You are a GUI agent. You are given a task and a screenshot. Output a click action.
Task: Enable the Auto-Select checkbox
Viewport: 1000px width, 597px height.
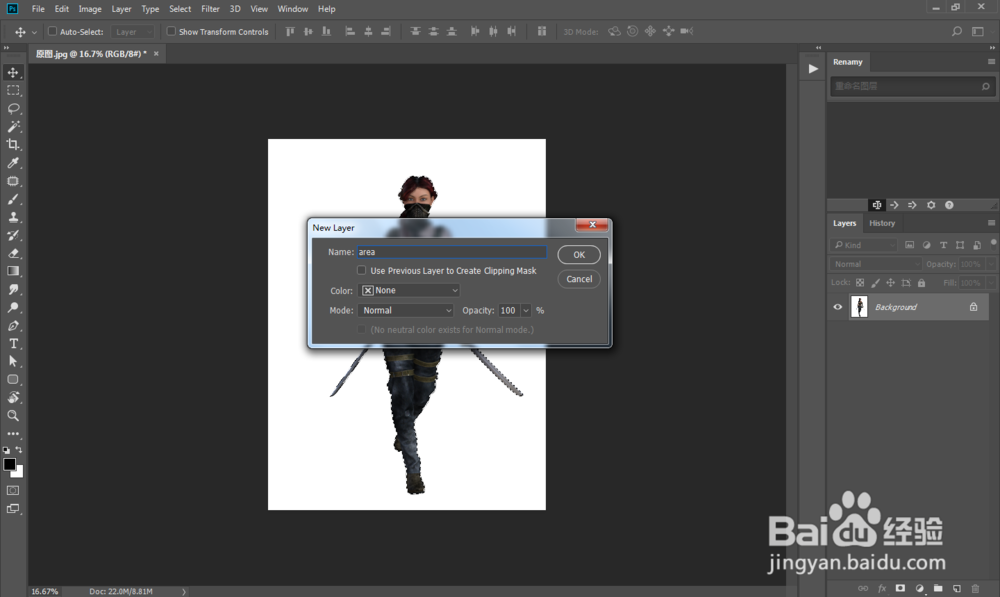click(52, 31)
